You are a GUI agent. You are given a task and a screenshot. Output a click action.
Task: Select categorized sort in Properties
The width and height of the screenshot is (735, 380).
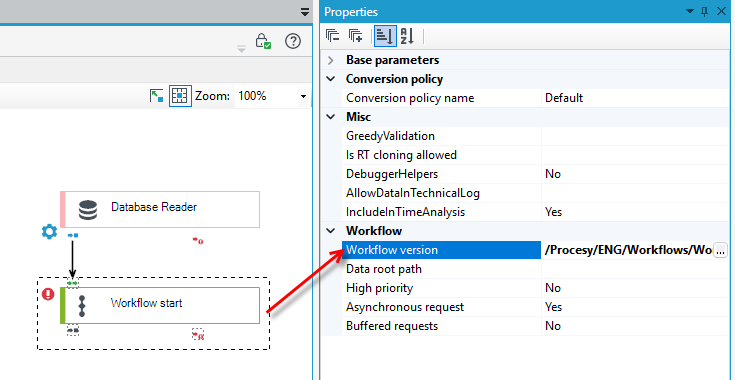pyautogui.click(x=385, y=36)
